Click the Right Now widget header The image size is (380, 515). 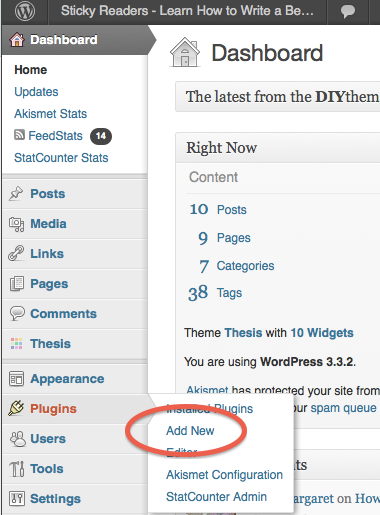tap(278, 148)
